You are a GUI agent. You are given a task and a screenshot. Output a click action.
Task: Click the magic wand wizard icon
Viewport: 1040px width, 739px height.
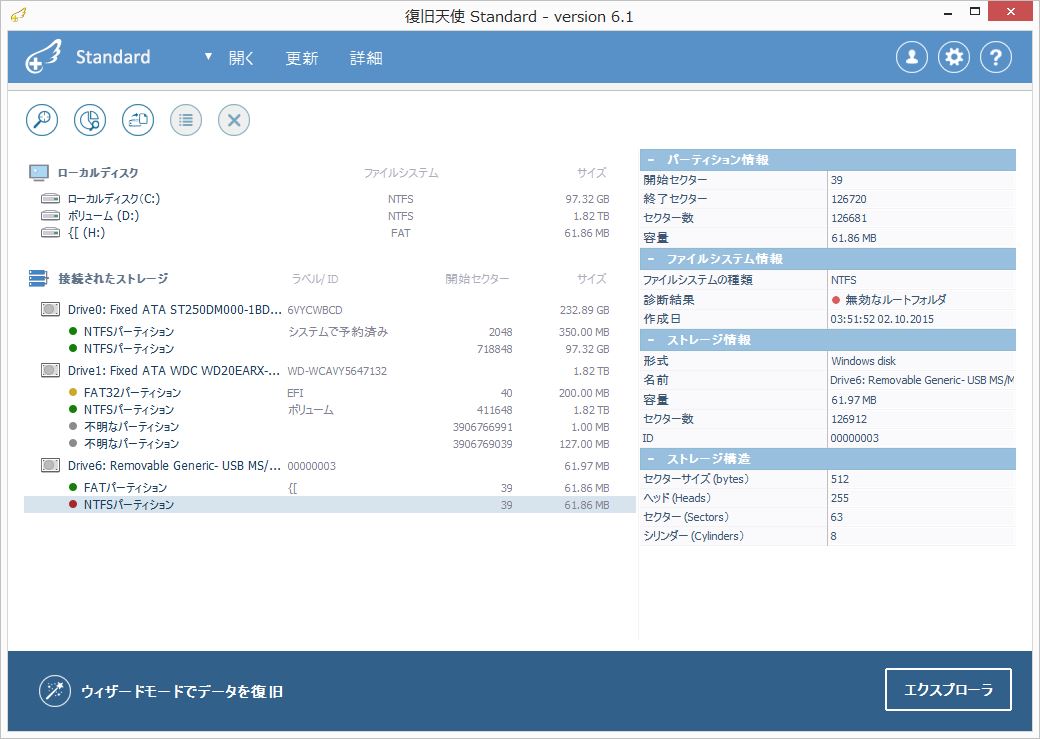click(54, 691)
